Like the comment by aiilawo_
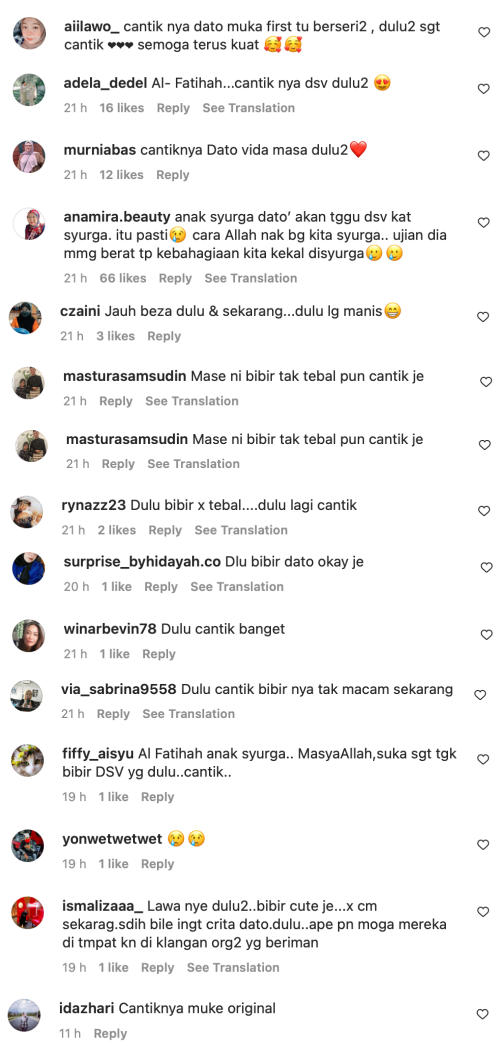500x1047 pixels. point(484,32)
